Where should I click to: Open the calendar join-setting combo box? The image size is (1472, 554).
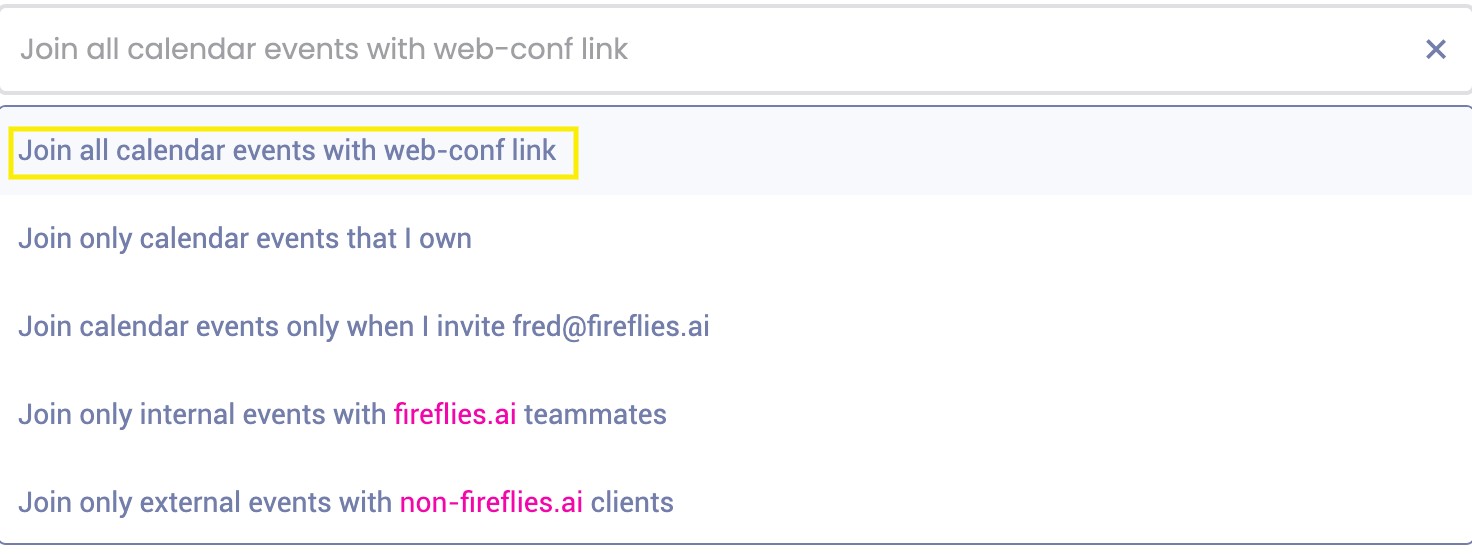(736, 49)
